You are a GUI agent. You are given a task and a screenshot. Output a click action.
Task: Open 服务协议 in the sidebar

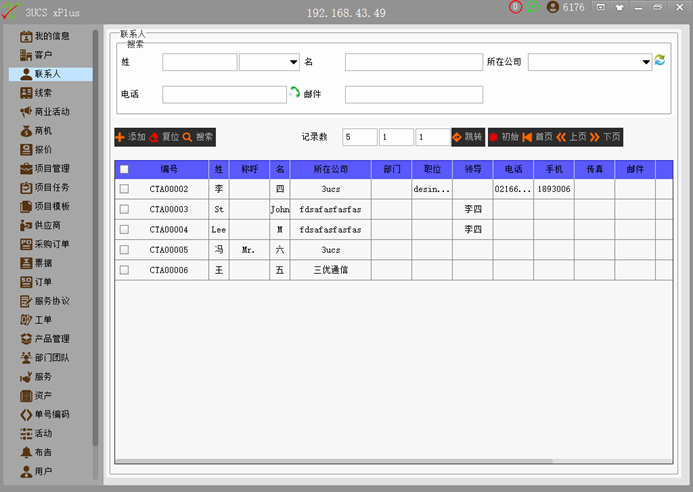tap(45, 301)
